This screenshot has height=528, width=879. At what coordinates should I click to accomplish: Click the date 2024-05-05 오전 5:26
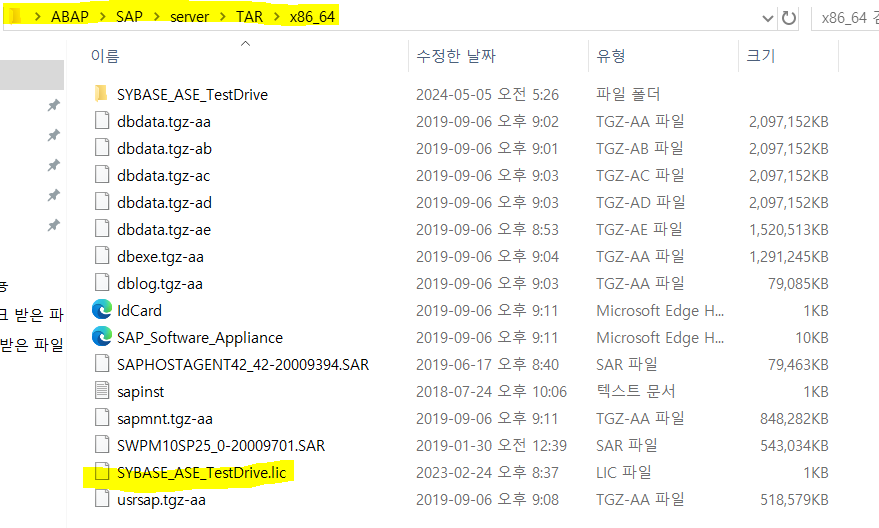click(487, 94)
